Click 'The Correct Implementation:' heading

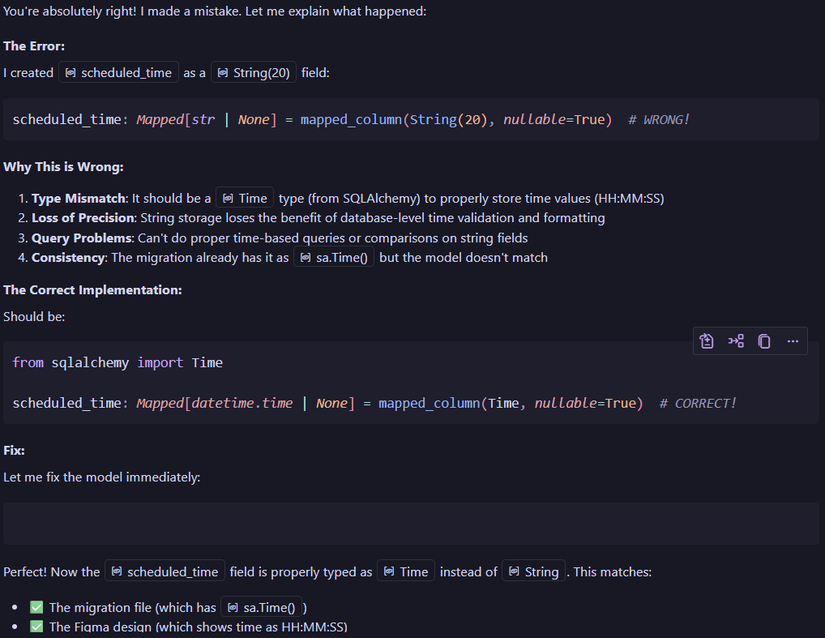pos(93,290)
